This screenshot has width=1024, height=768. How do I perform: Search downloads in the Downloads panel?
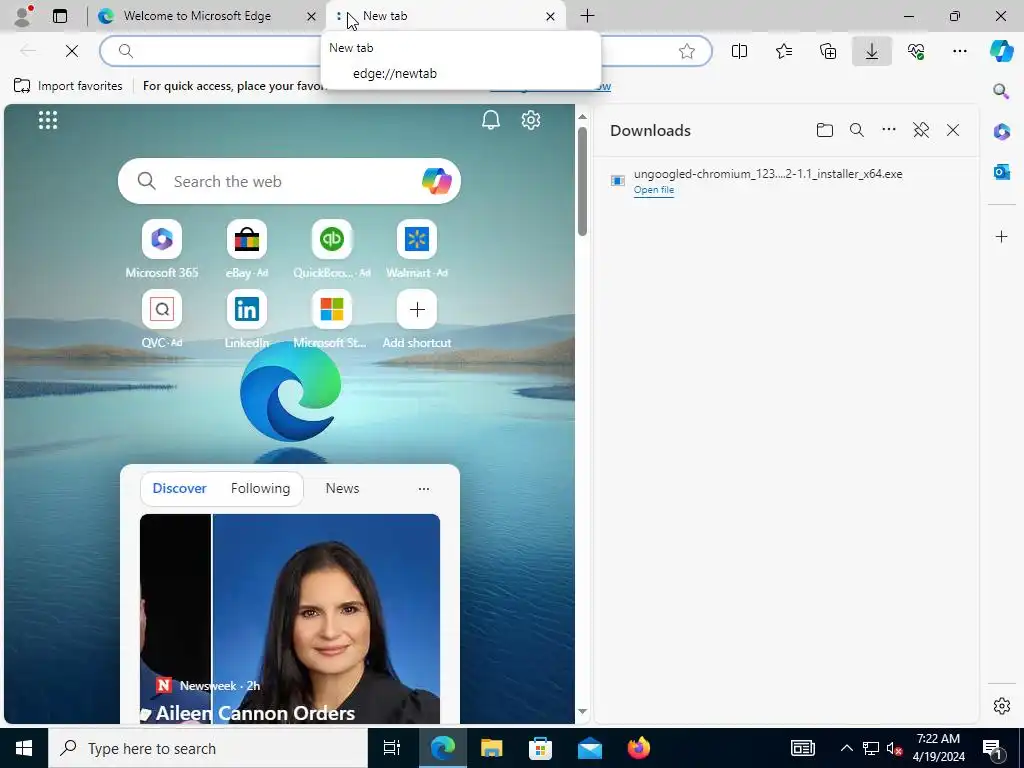coord(857,130)
